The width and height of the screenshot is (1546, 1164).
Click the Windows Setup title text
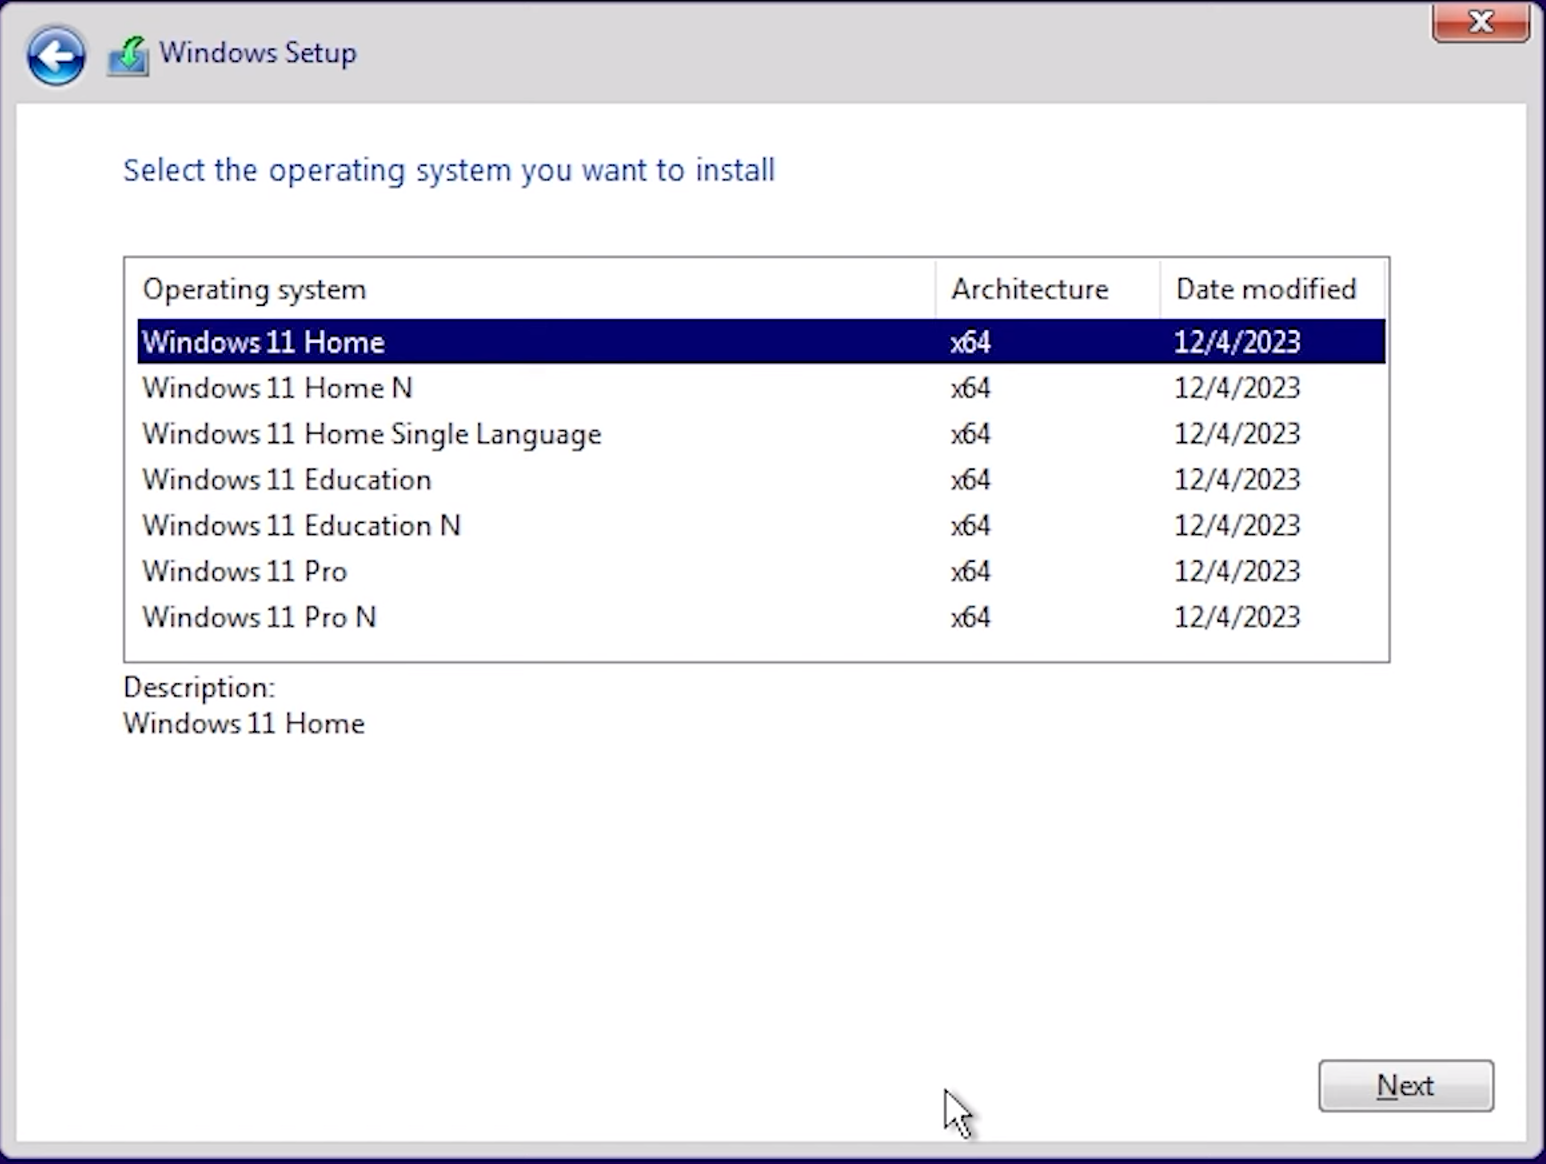pos(258,53)
